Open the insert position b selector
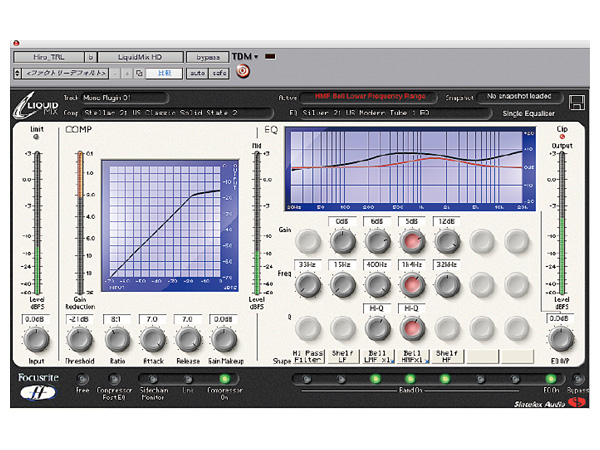 [x=91, y=57]
